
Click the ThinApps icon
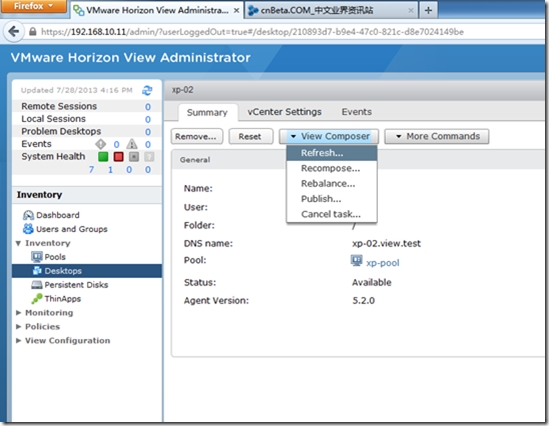pos(36,299)
